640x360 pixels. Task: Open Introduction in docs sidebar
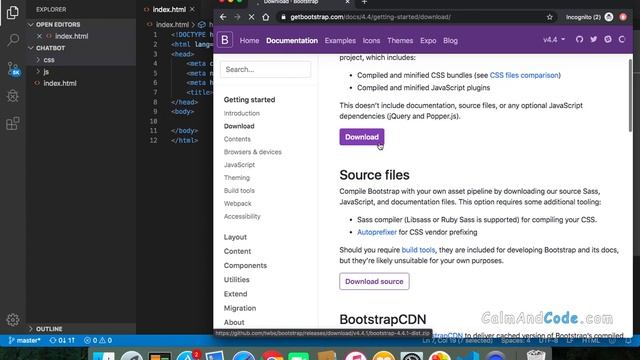pyautogui.click(x=242, y=113)
